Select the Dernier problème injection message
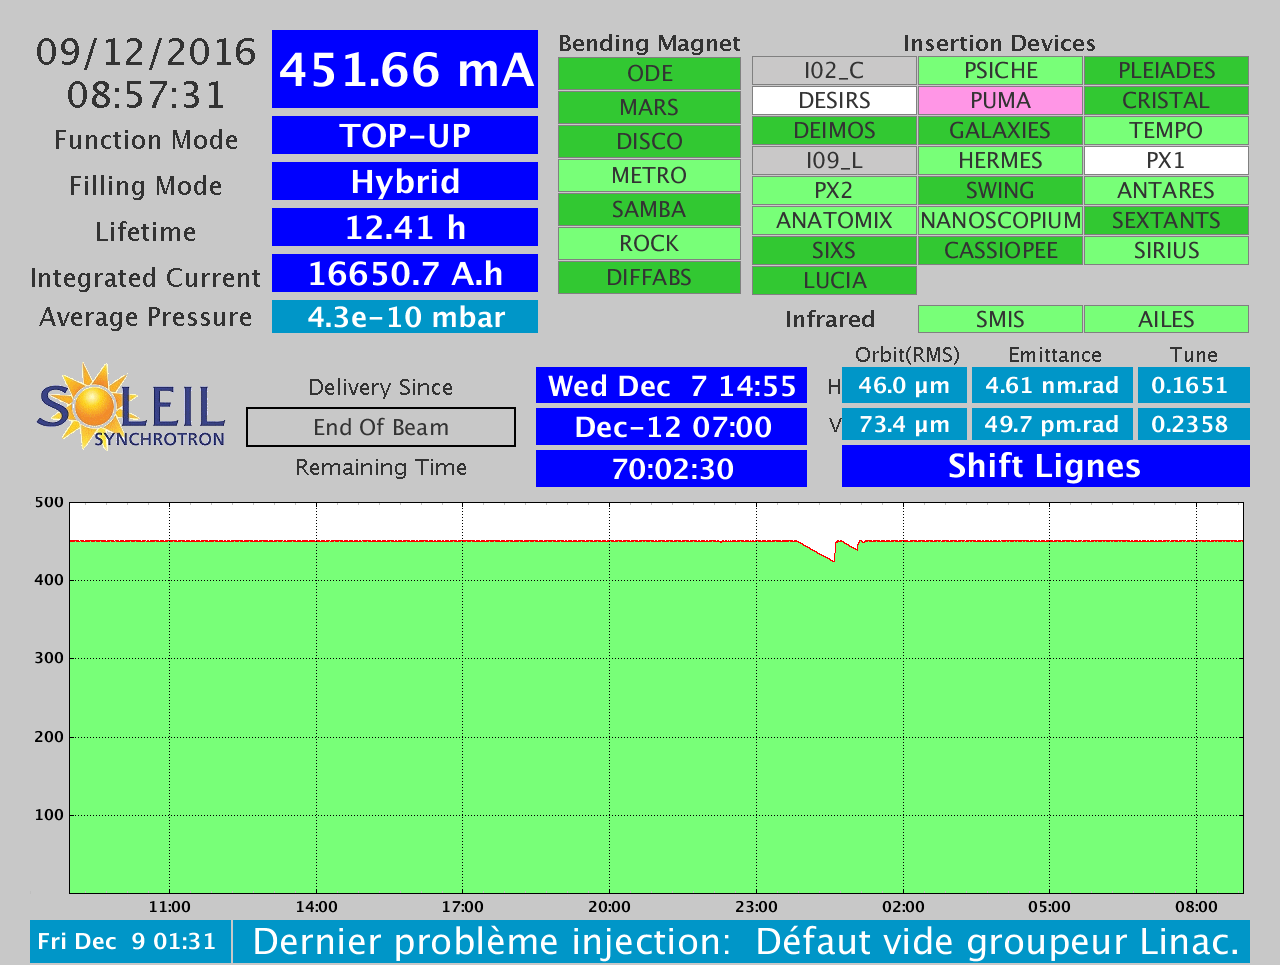Image resolution: width=1280 pixels, height=965 pixels. tap(742, 942)
